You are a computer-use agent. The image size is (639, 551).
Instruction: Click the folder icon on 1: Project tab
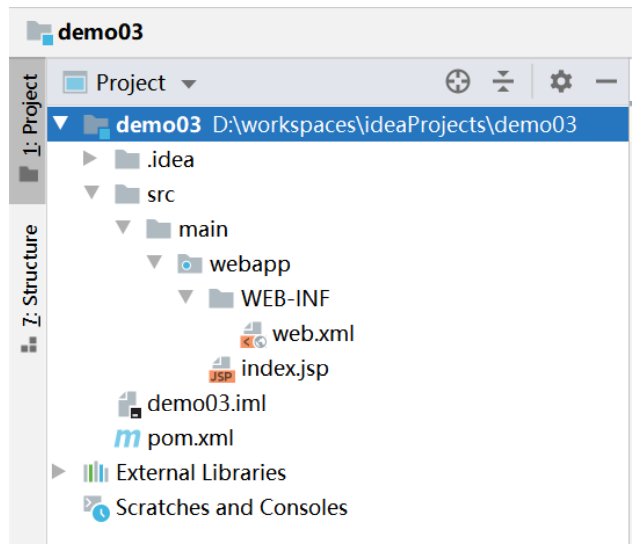tap(29, 174)
